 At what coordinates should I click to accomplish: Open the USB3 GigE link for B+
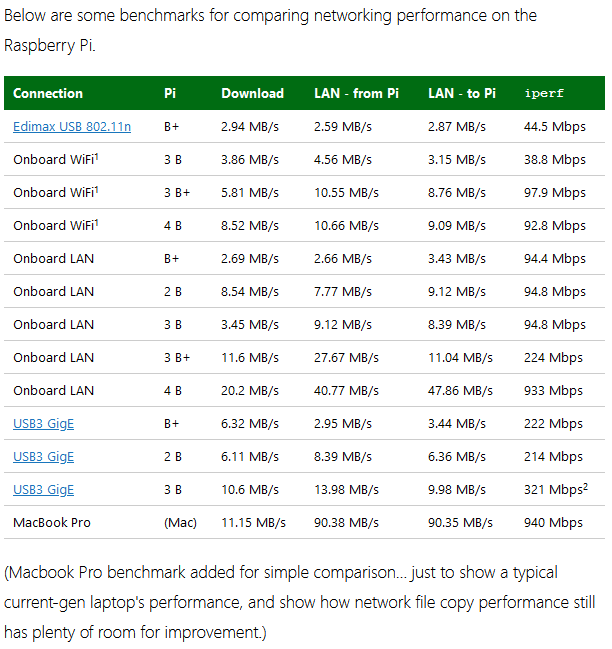coord(43,424)
